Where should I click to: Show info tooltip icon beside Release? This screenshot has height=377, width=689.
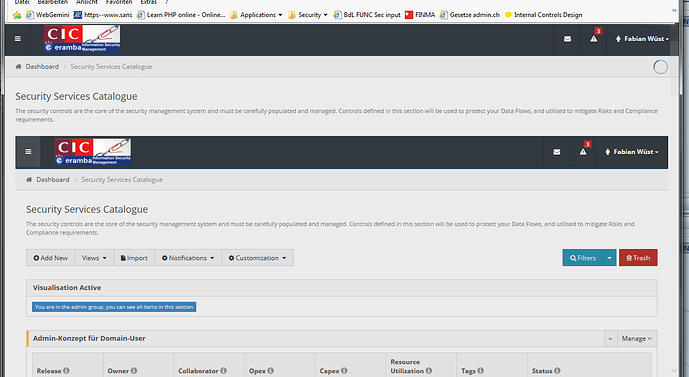[66, 371]
